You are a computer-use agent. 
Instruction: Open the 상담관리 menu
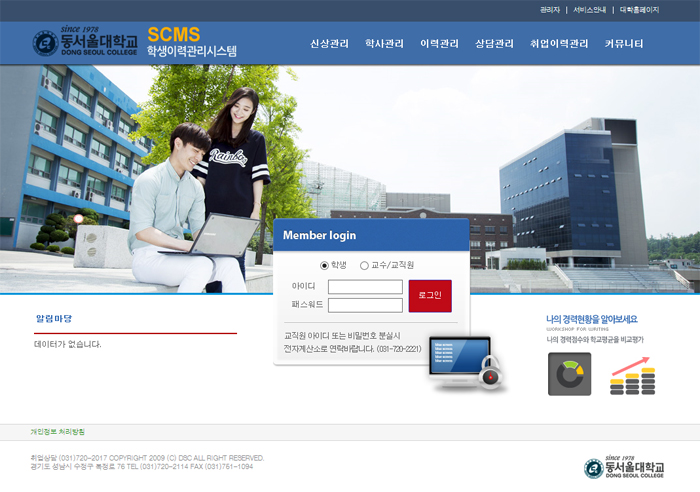click(x=494, y=44)
